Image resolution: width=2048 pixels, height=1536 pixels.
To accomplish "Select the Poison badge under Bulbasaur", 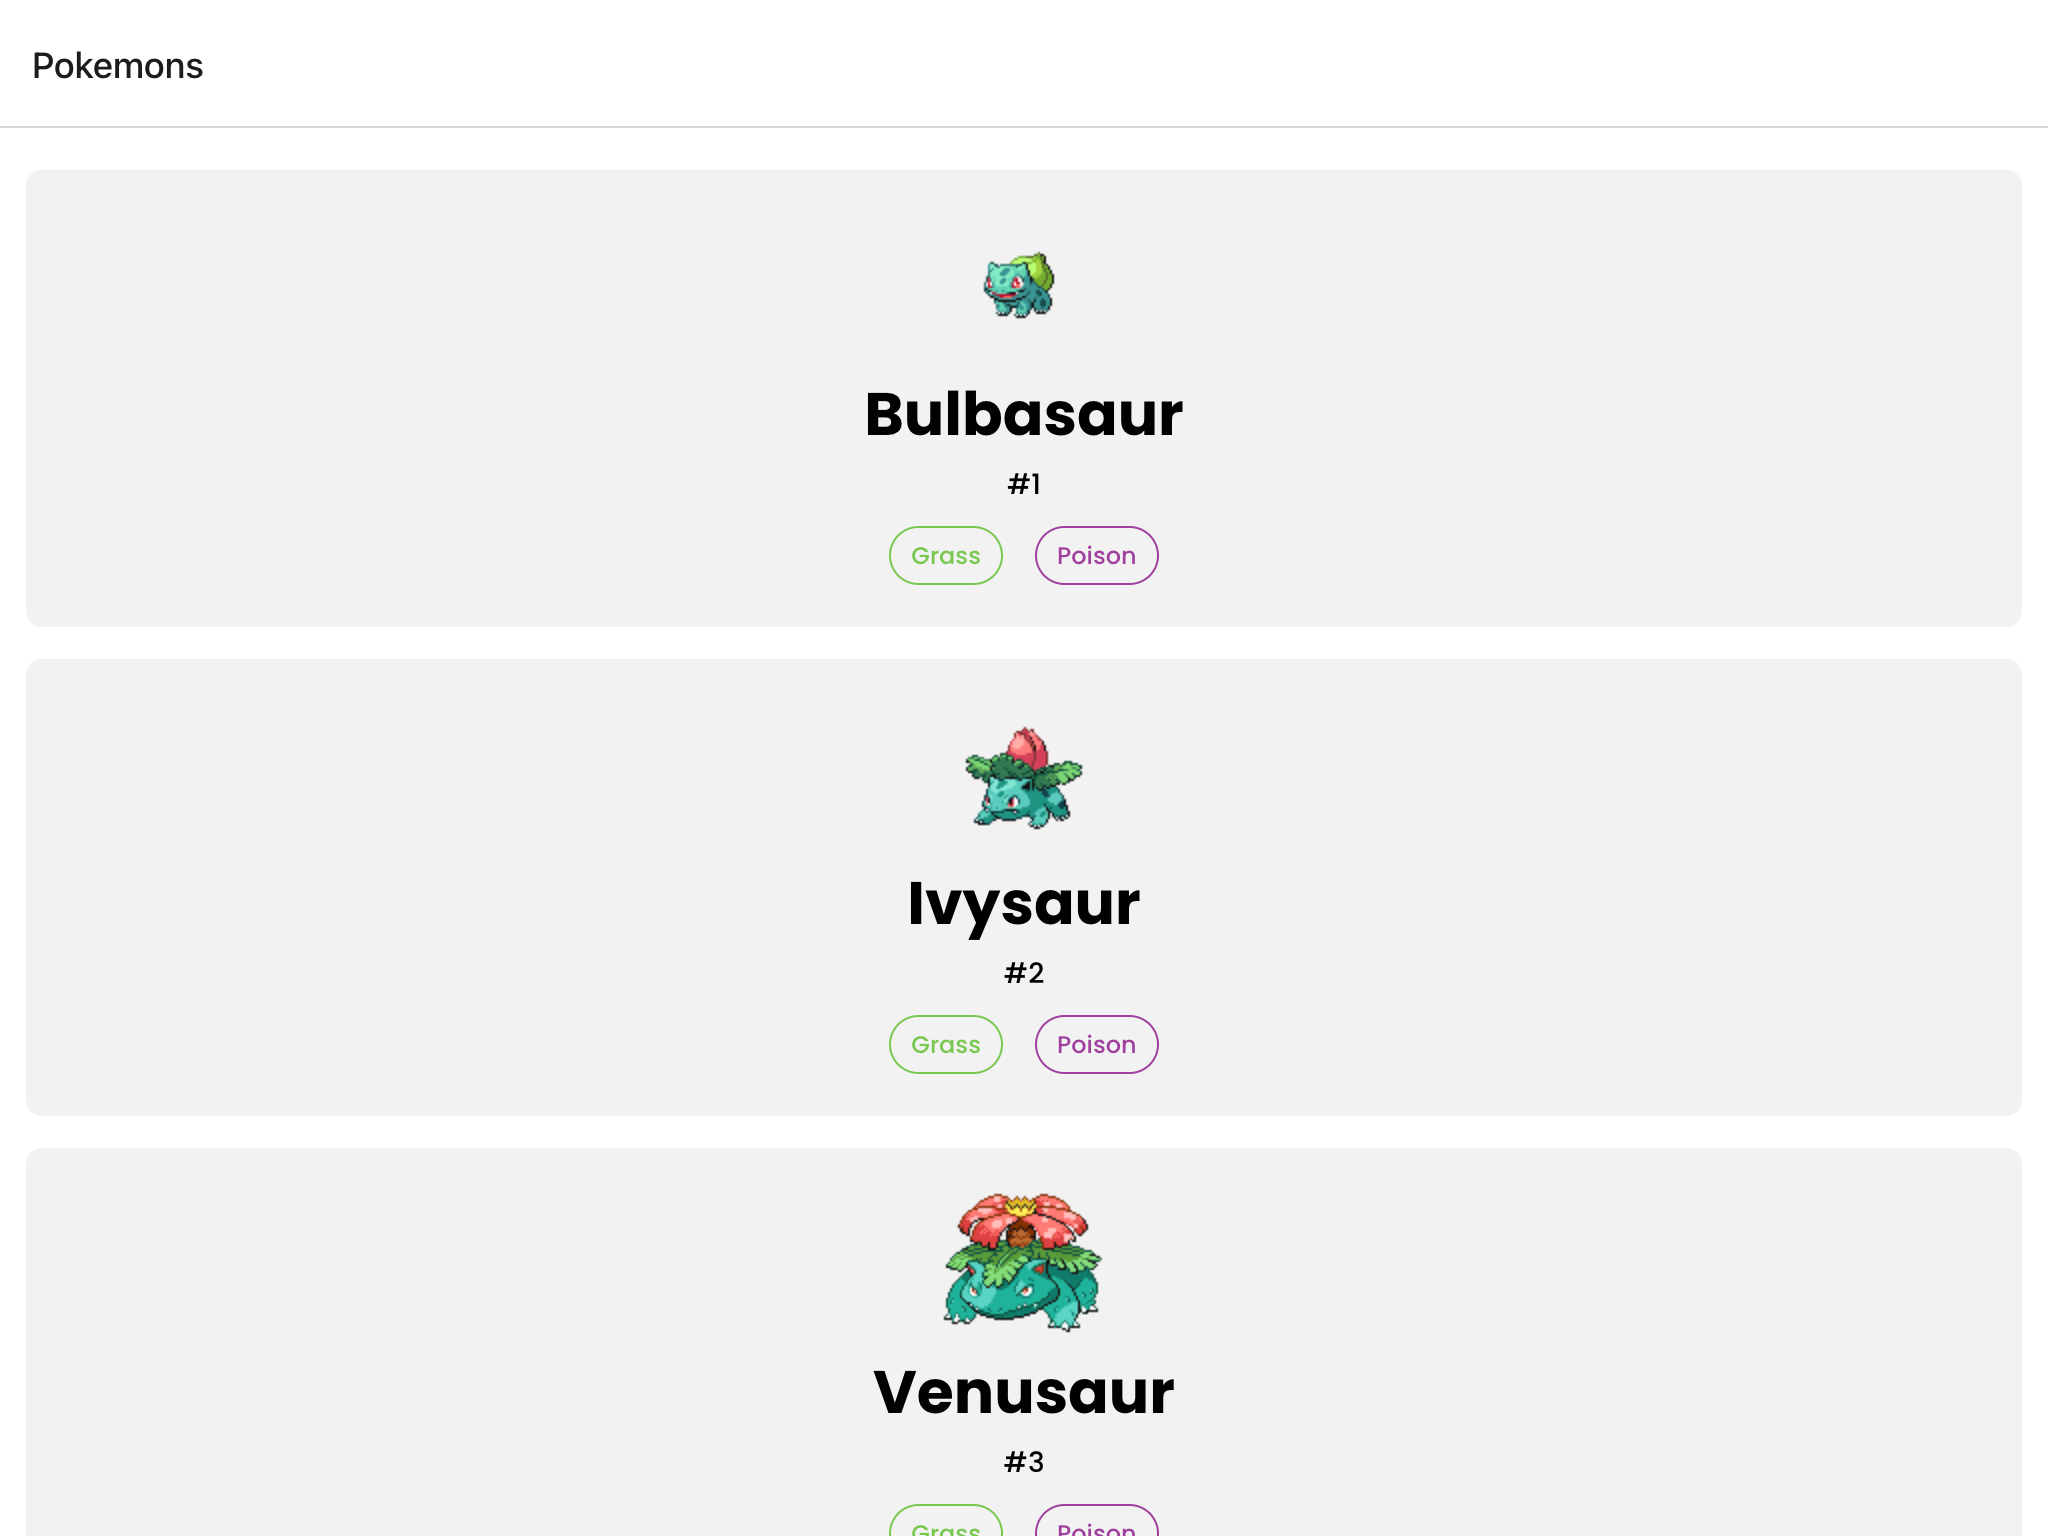I will click(1096, 556).
